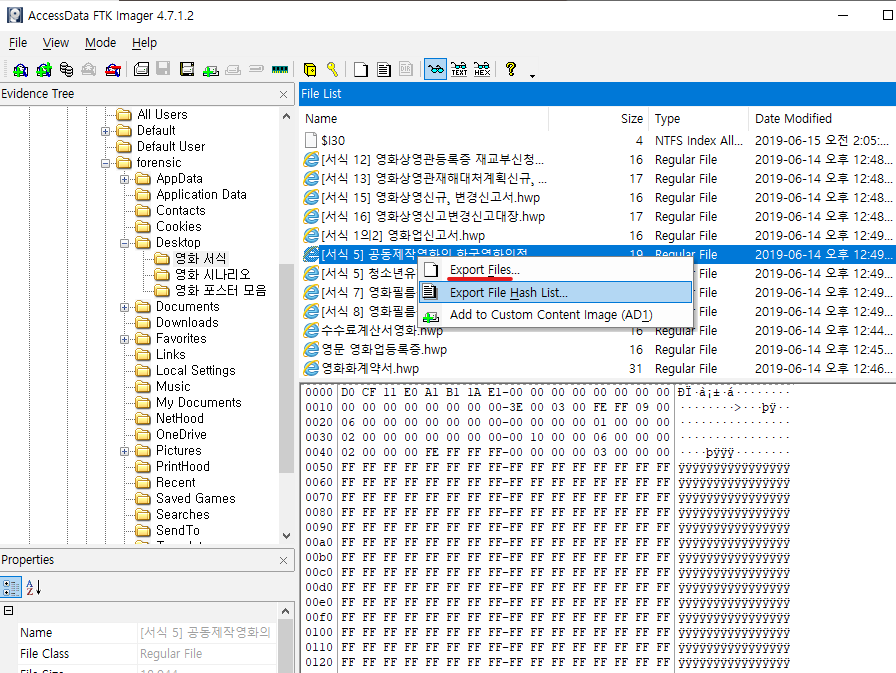This screenshot has width=896, height=673.
Task: Sort file list by the Type column
Action: tap(698, 119)
